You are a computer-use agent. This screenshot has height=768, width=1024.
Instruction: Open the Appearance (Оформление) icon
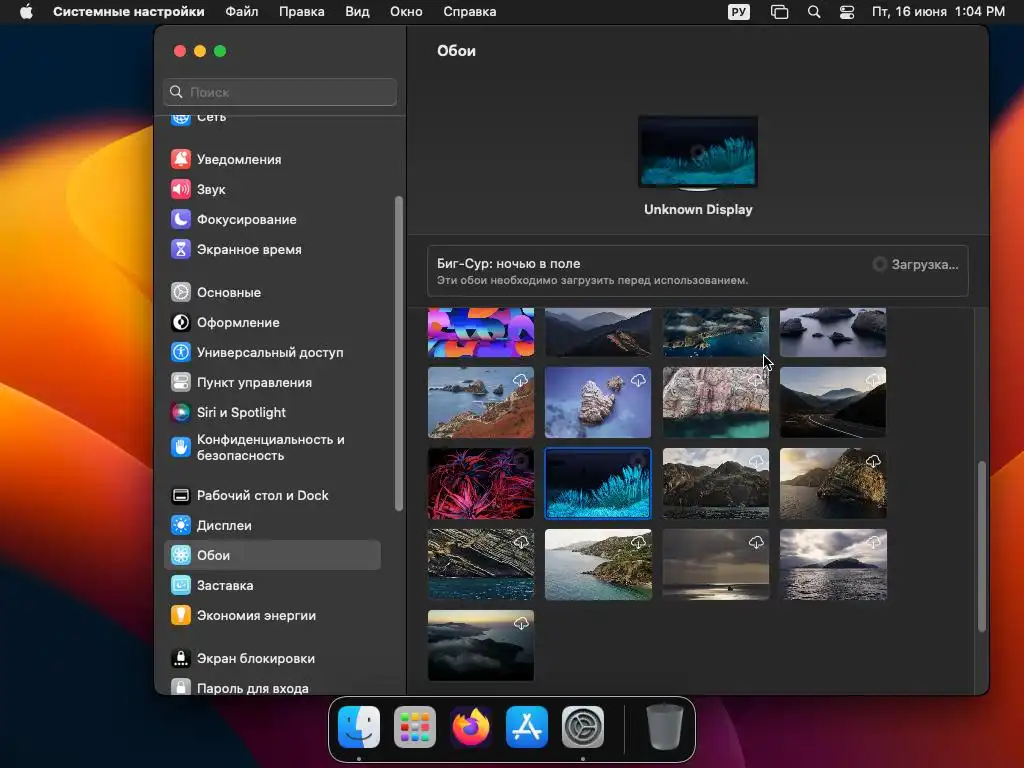point(181,323)
